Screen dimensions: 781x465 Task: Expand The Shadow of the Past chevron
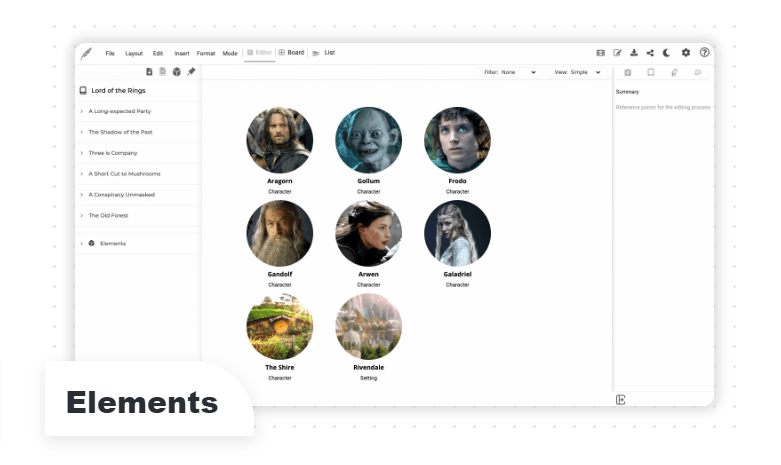tap(82, 132)
